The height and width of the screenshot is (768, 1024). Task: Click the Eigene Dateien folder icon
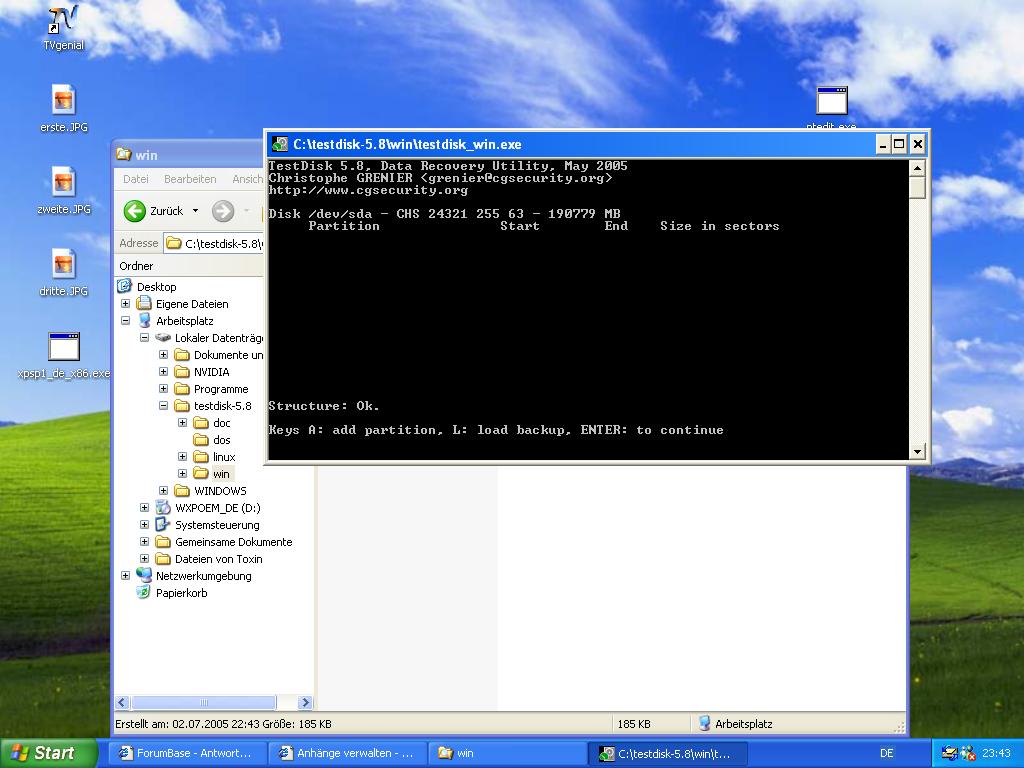(144, 304)
